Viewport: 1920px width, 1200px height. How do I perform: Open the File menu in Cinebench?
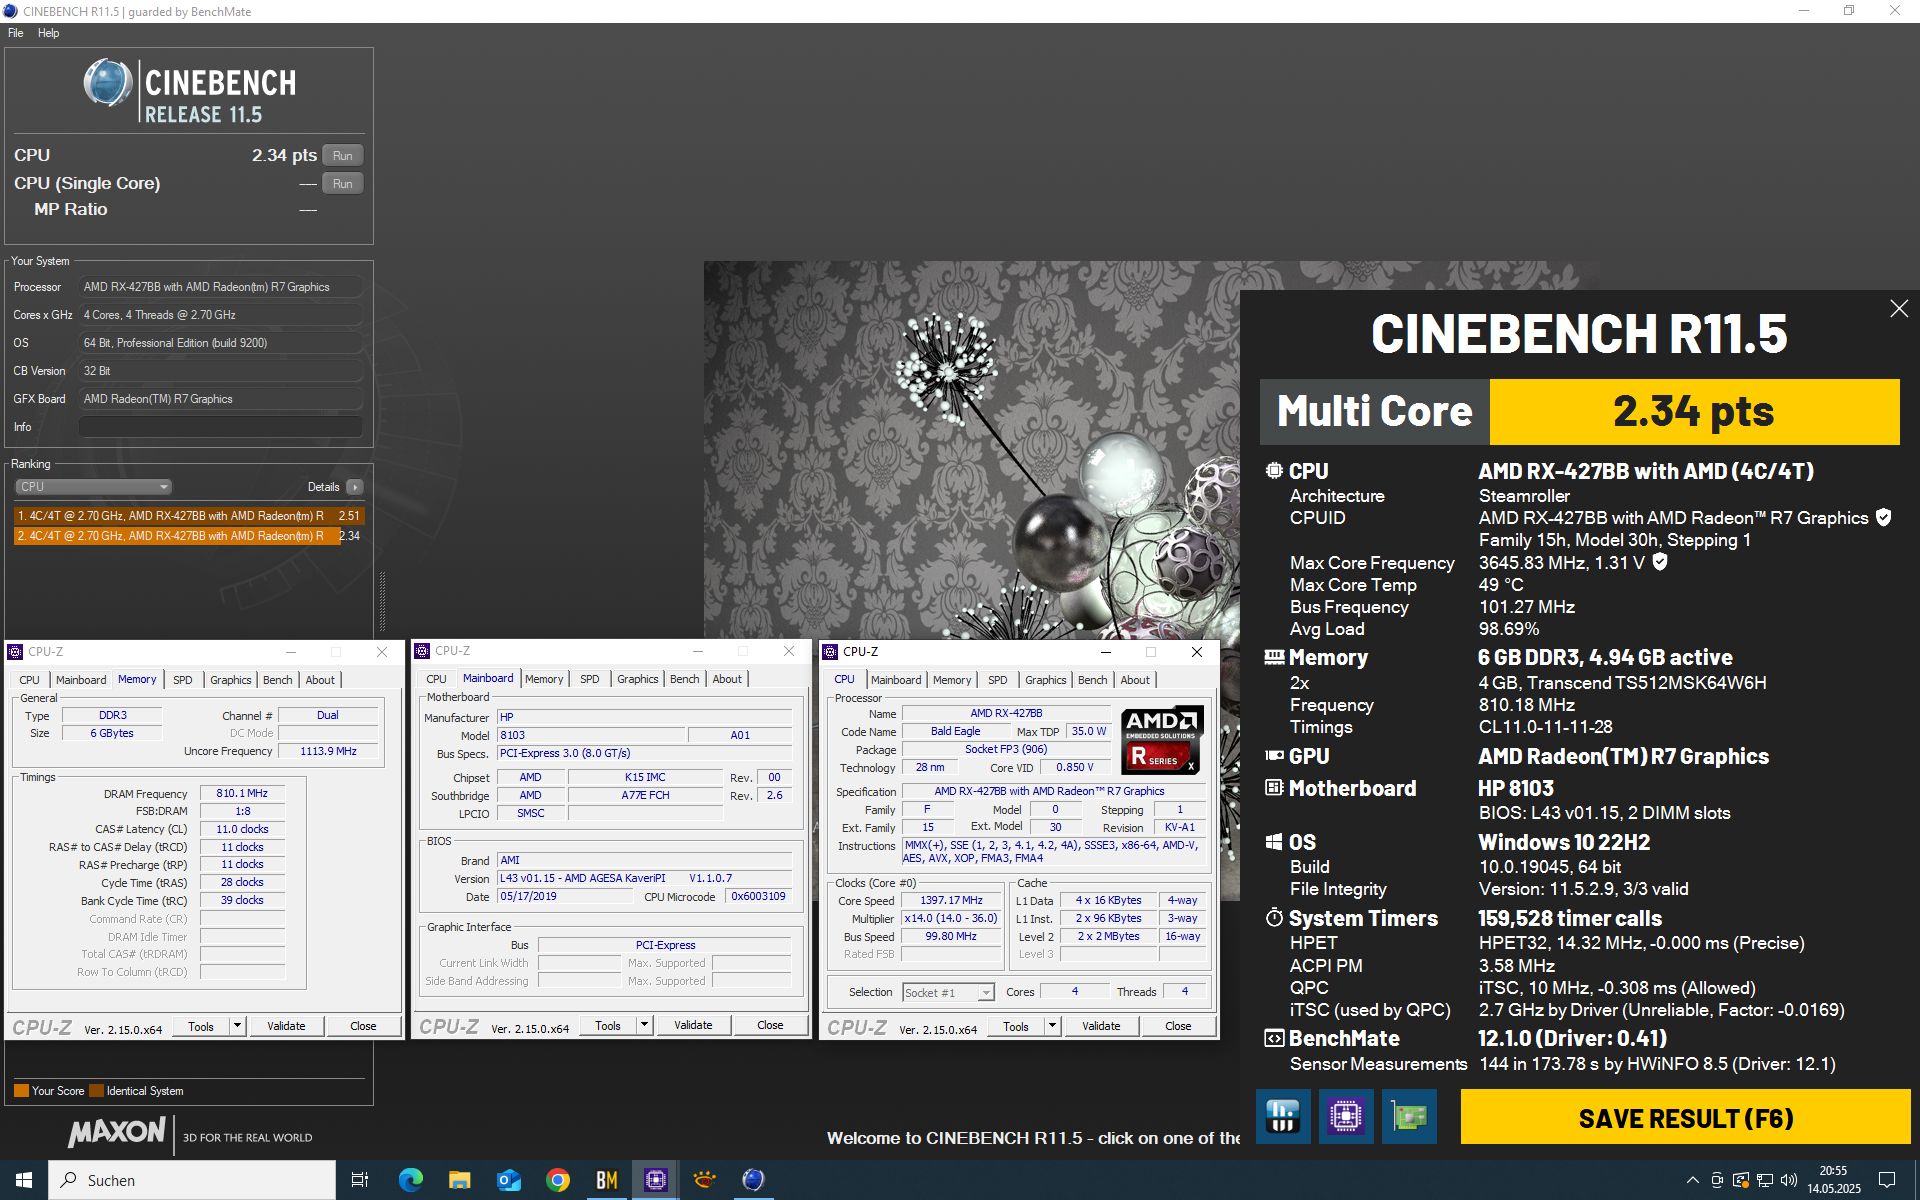click(16, 33)
